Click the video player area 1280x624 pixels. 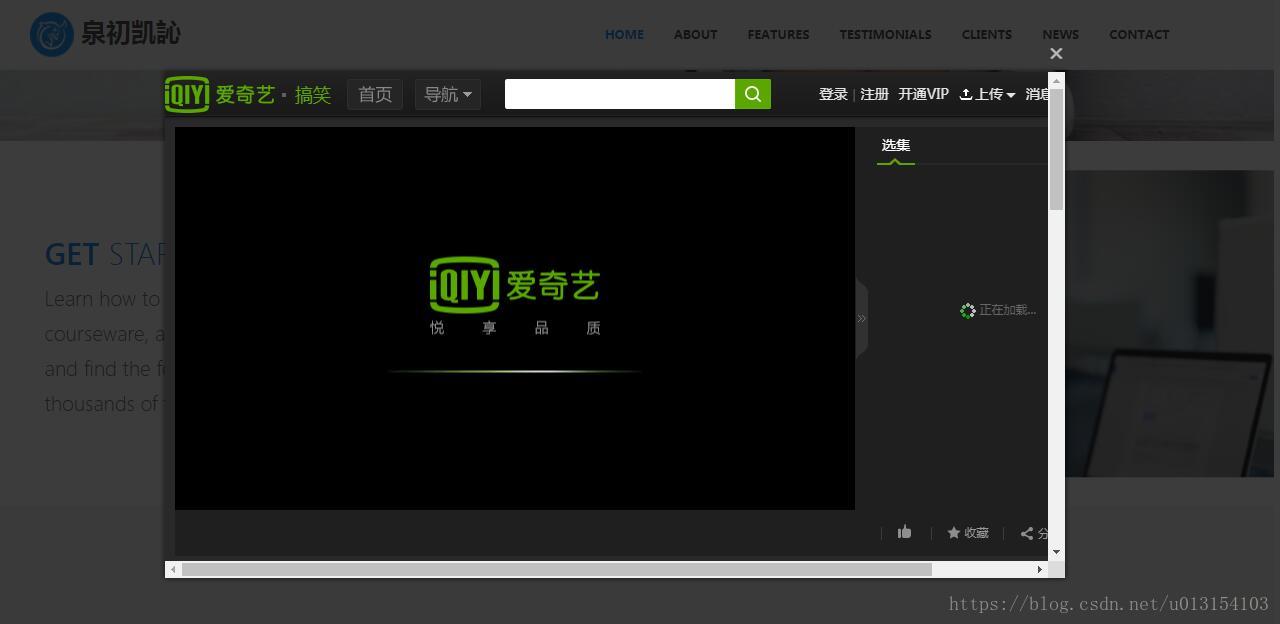(515, 318)
